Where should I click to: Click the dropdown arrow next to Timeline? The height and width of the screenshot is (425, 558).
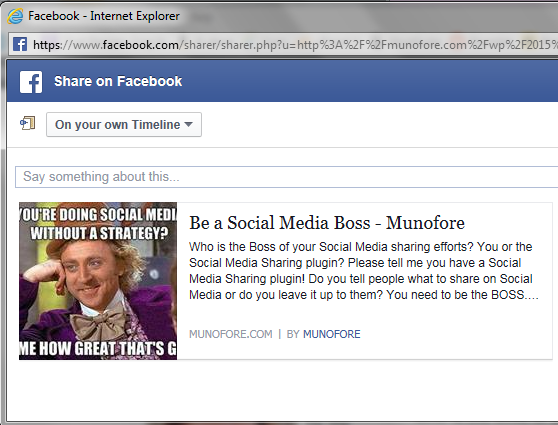pyautogui.click(x=189, y=125)
